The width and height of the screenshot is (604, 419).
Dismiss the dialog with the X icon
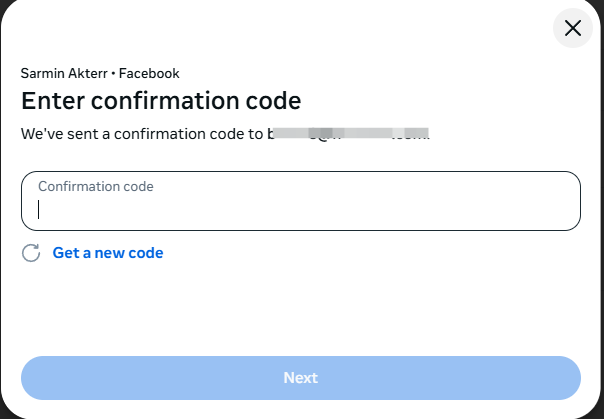click(x=573, y=28)
